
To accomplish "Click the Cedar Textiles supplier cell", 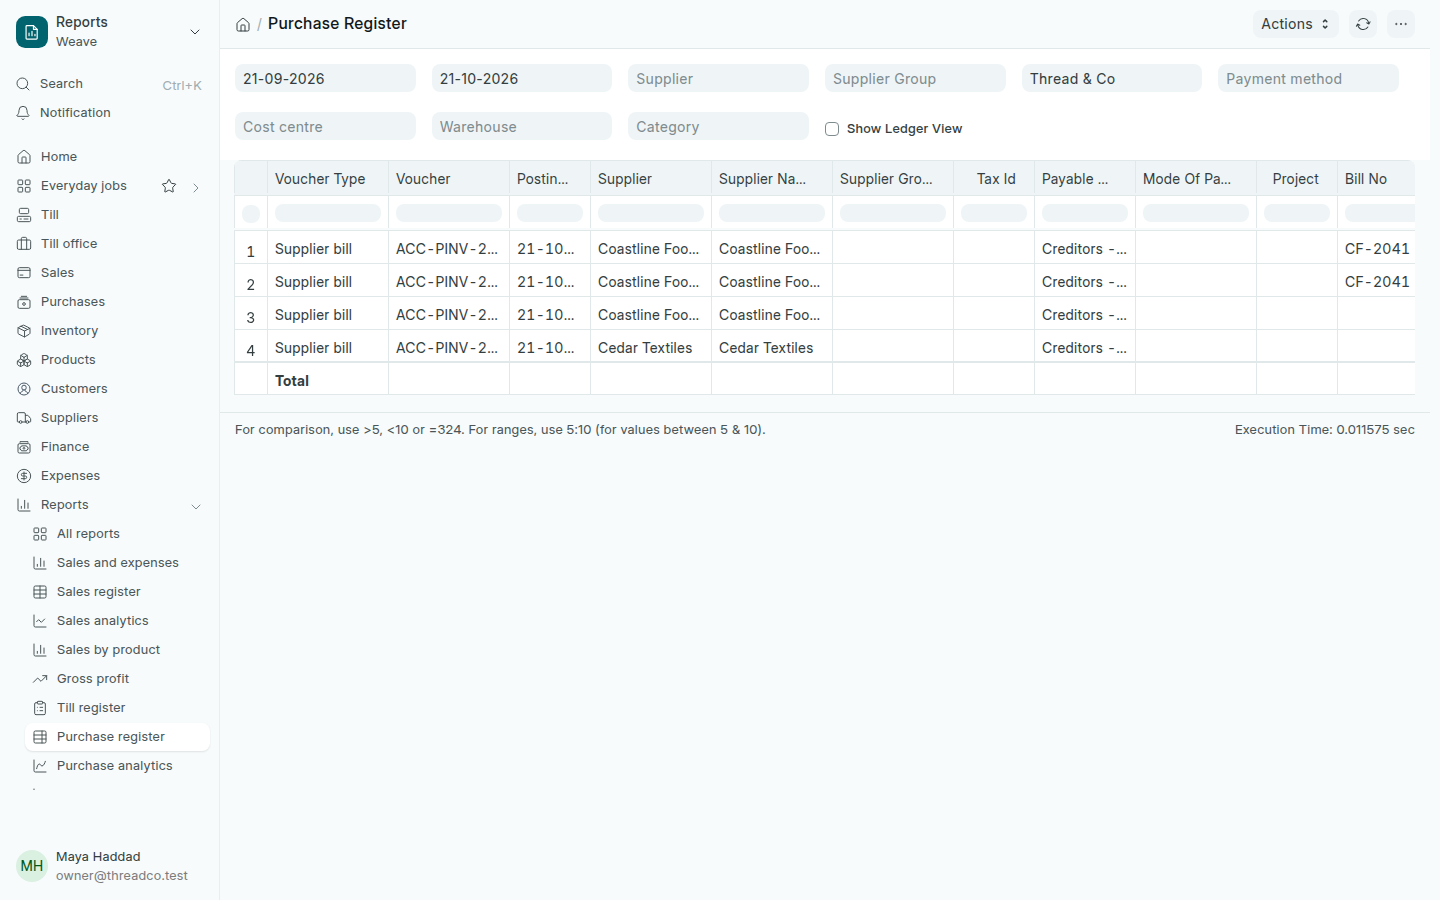I will pyautogui.click(x=645, y=348).
